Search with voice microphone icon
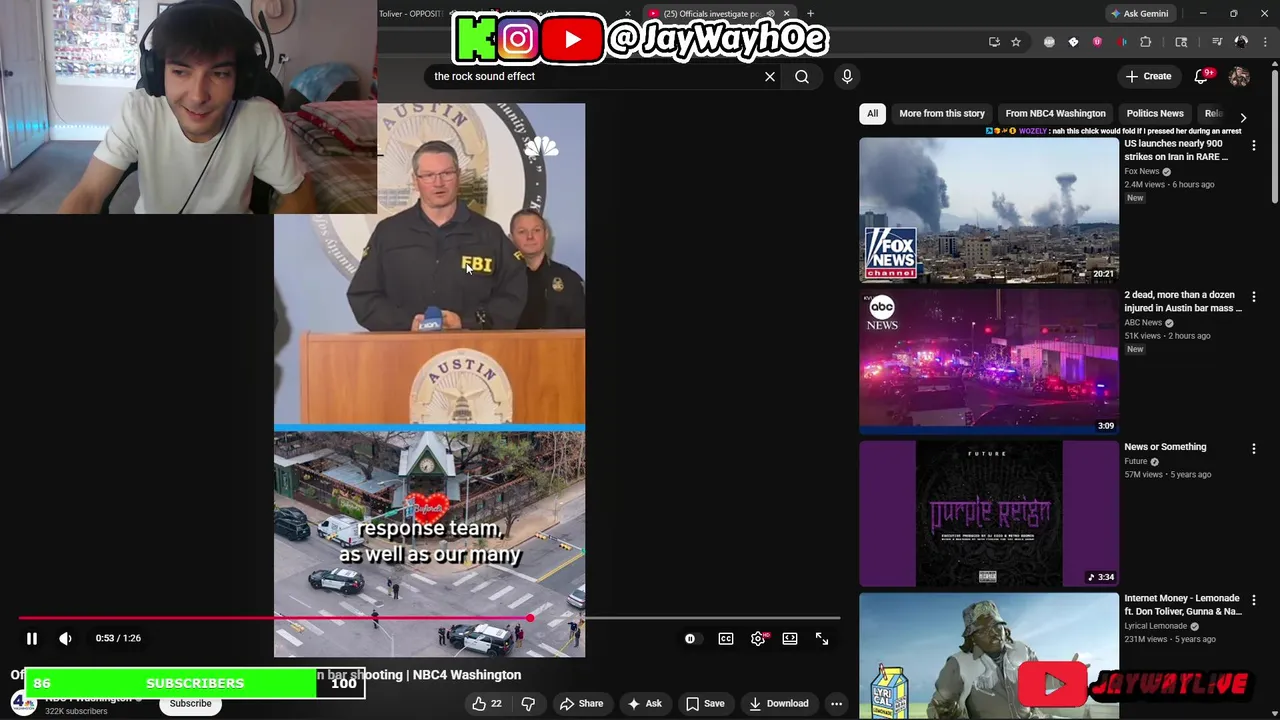Image resolution: width=1280 pixels, height=720 pixels. pos(847,76)
